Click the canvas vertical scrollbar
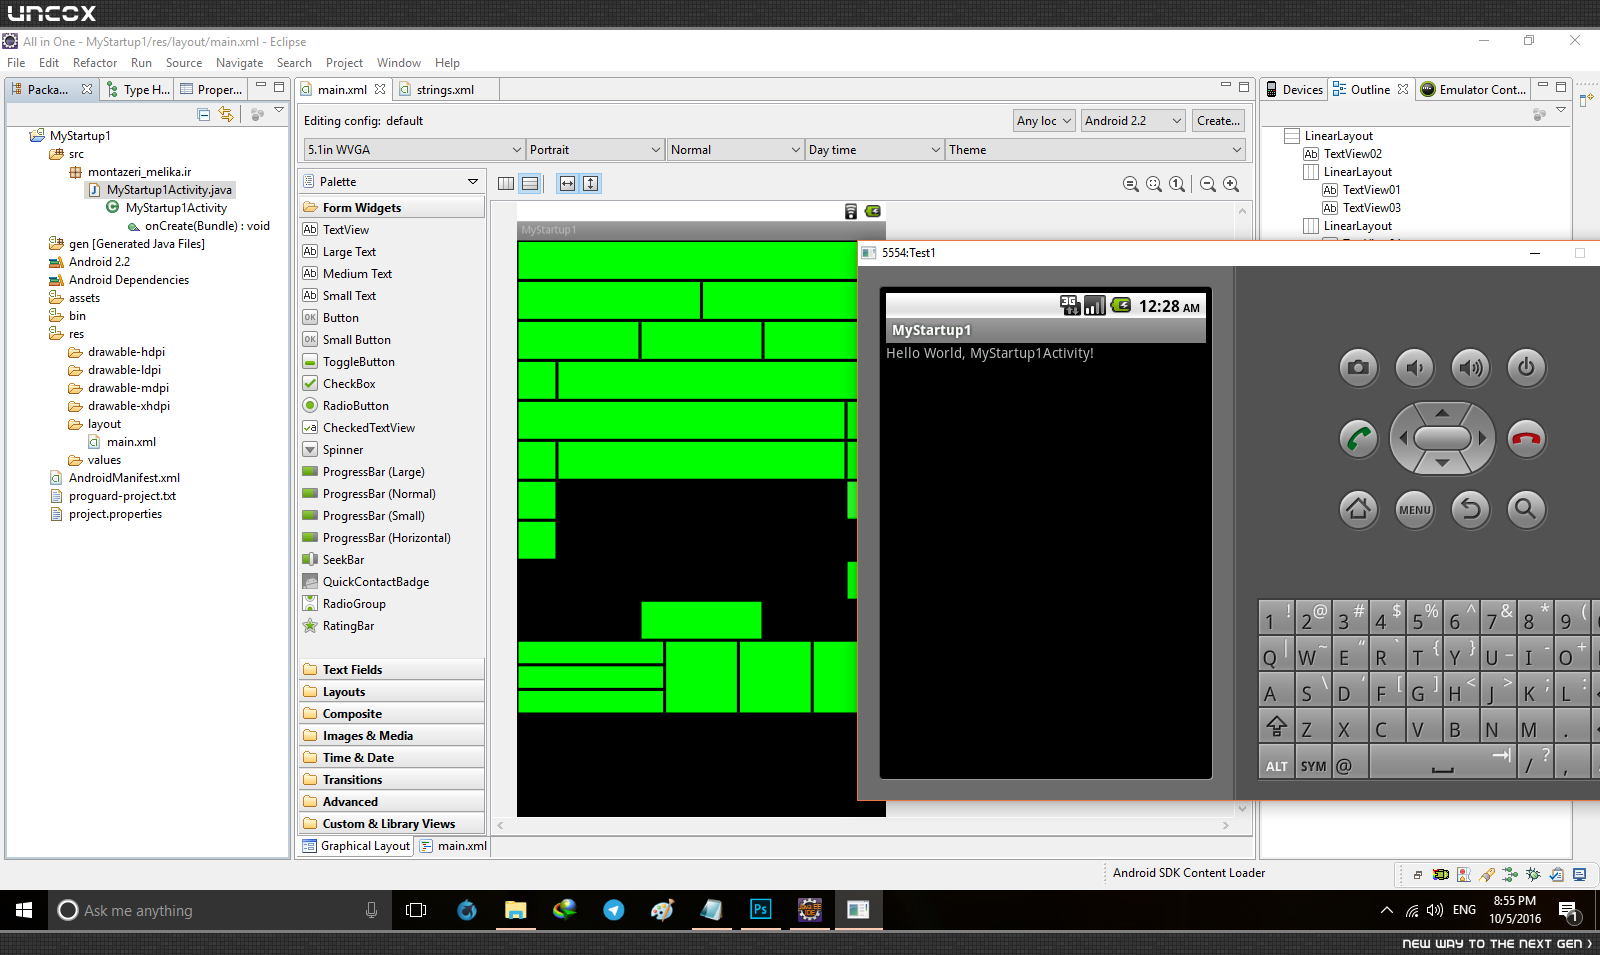This screenshot has height=955, width=1600. [1243, 510]
